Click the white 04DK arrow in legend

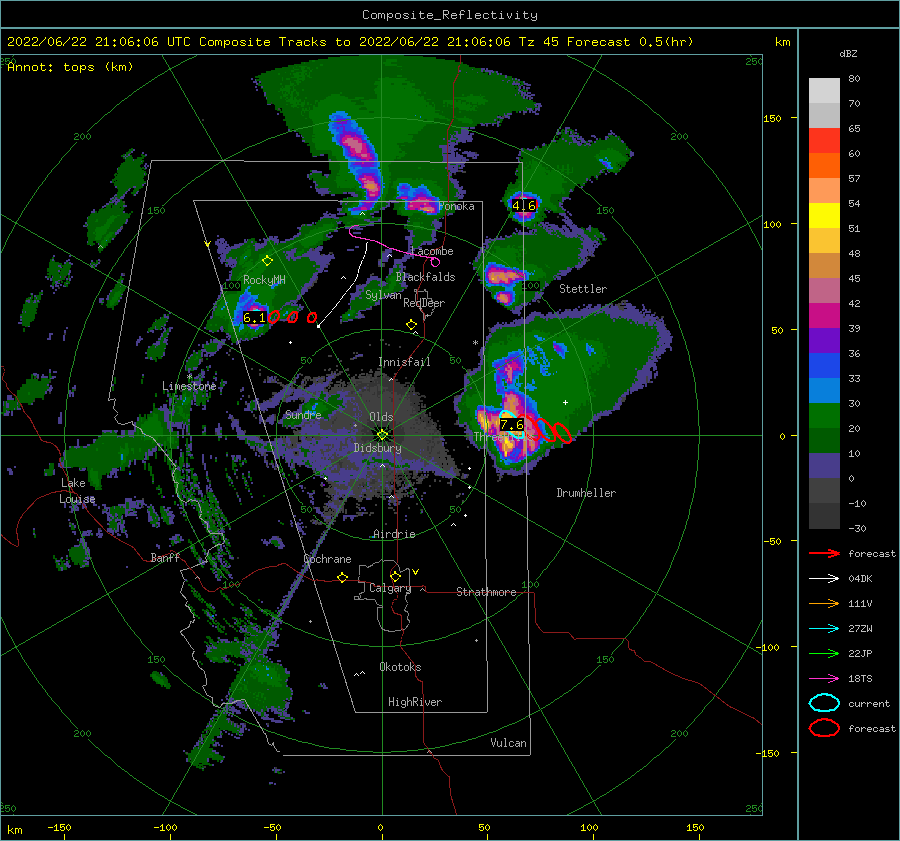tap(825, 579)
